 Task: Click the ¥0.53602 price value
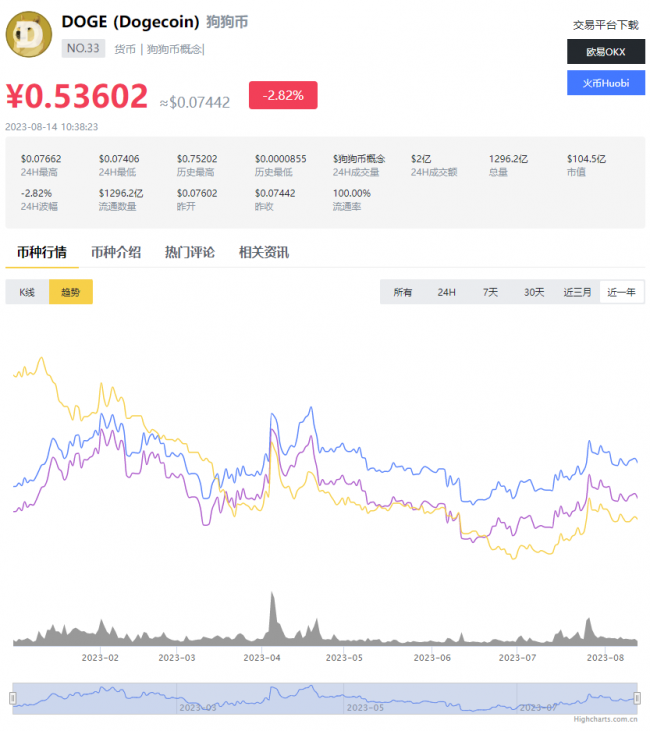(77, 96)
